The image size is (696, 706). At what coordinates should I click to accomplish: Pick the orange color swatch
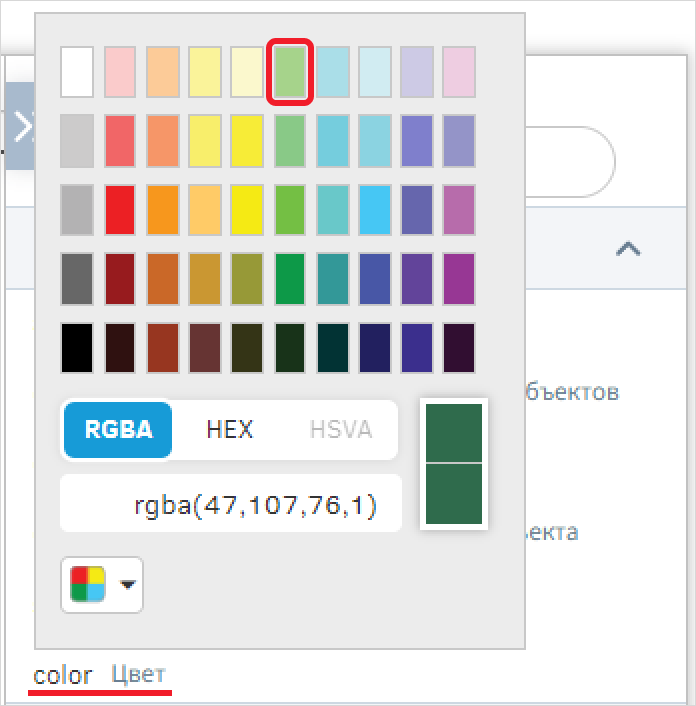[x=162, y=209]
